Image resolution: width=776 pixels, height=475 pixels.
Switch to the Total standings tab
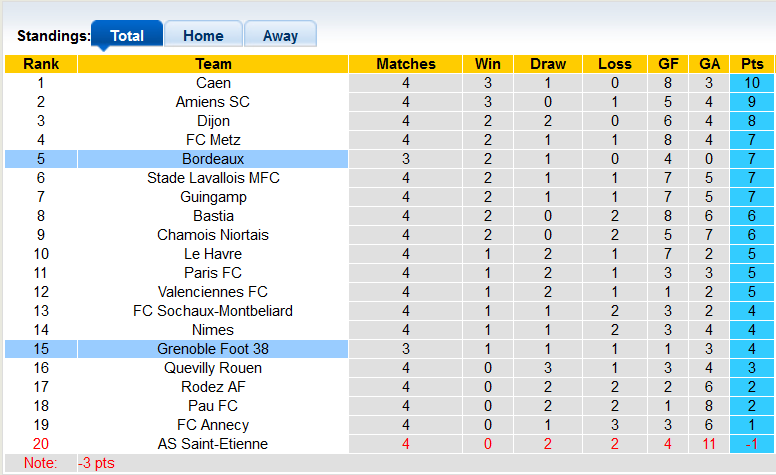click(x=127, y=35)
